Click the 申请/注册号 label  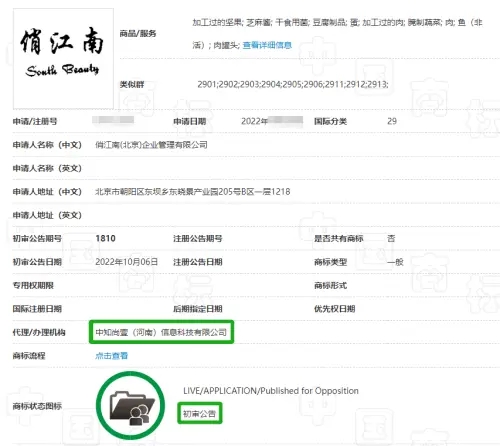tap(35, 121)
